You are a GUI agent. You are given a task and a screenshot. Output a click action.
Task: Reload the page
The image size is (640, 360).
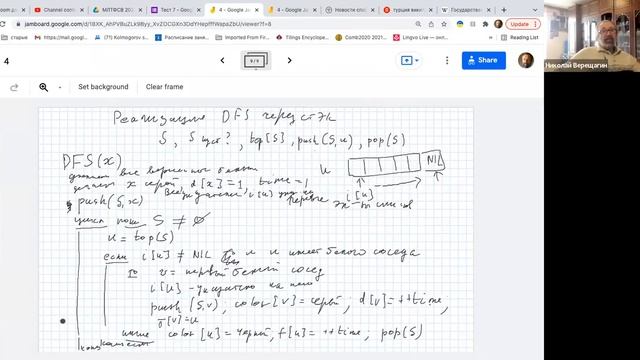pos(3,24)
